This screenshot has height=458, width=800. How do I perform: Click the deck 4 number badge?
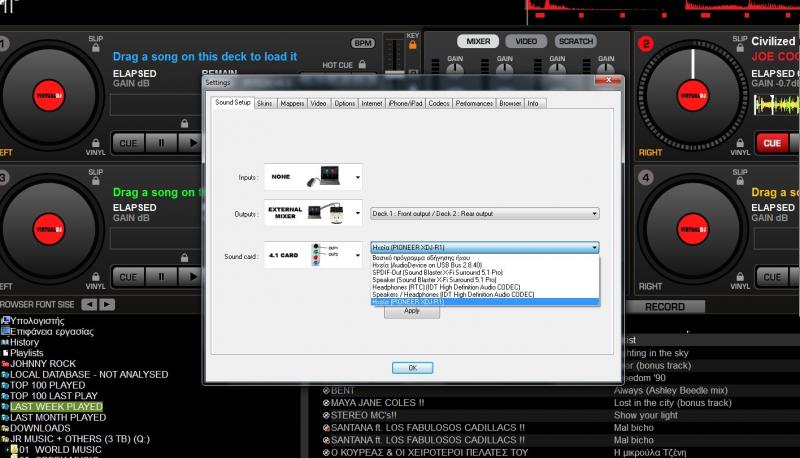[645, 180]
